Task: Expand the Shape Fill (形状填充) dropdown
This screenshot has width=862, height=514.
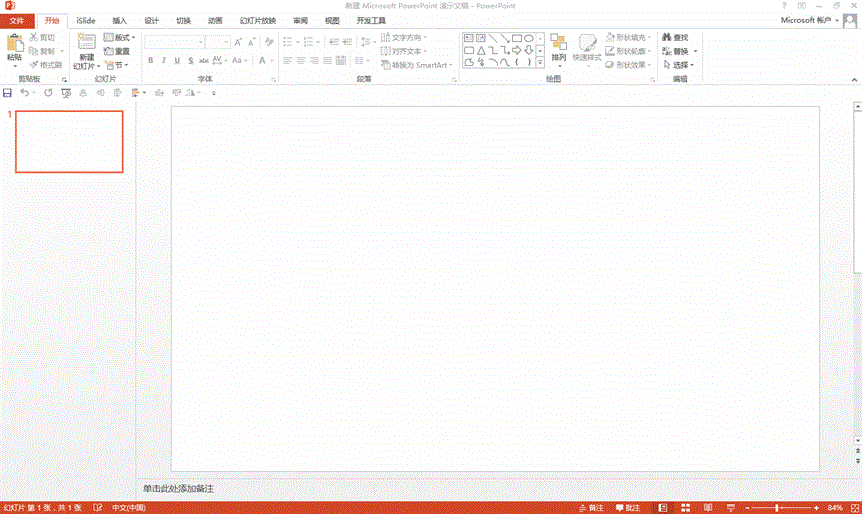Action: [629, 38]
